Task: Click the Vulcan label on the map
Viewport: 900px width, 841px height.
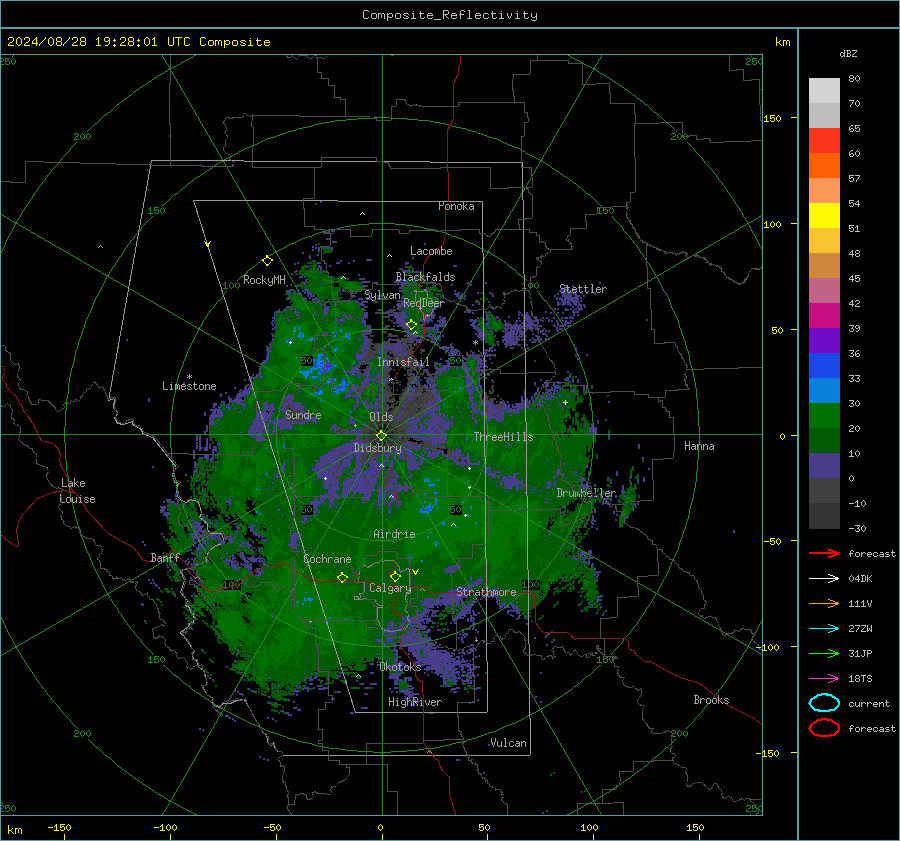Action: (508, 743)
